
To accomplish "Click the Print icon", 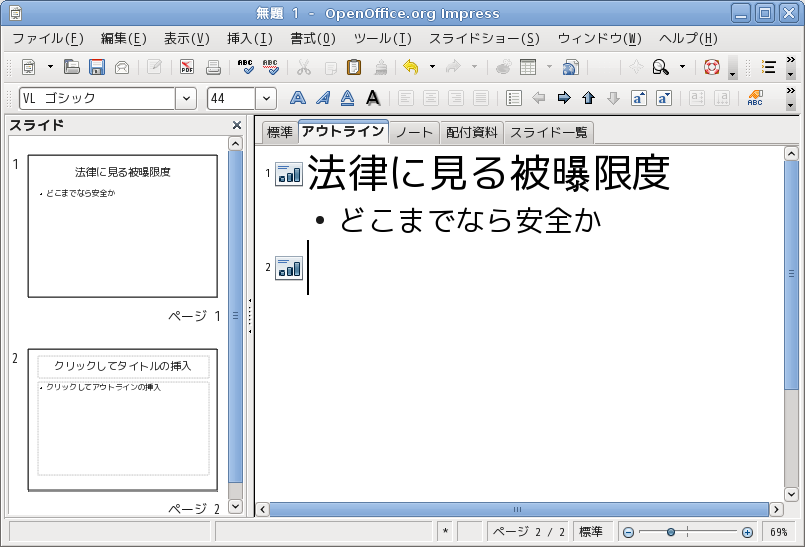I will 213,67.
